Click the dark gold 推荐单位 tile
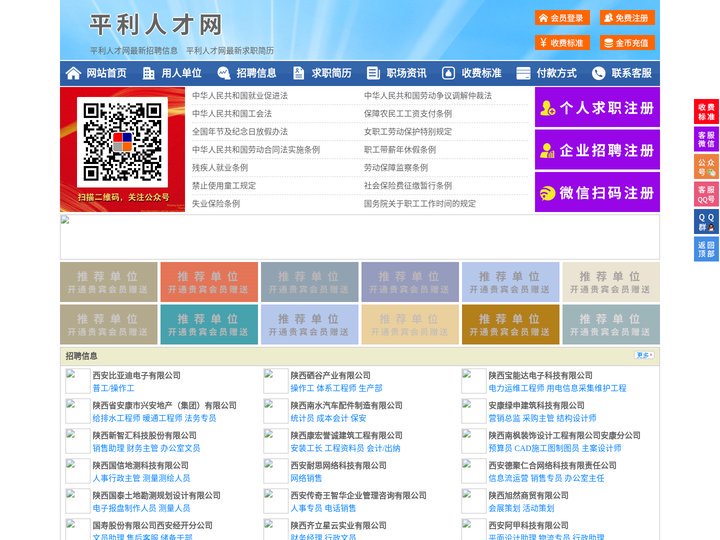Viewport: 720px width, 540px height. [511, 324]
